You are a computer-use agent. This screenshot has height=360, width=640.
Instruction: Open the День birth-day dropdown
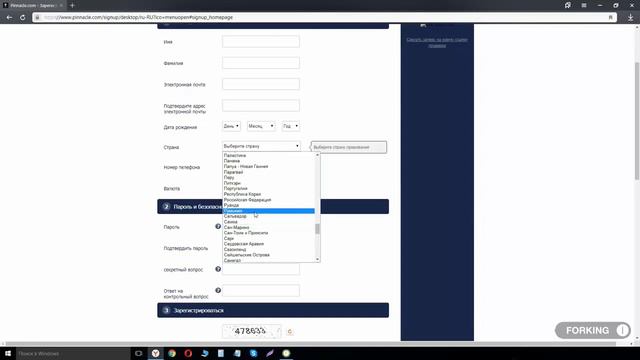(231, 127)
